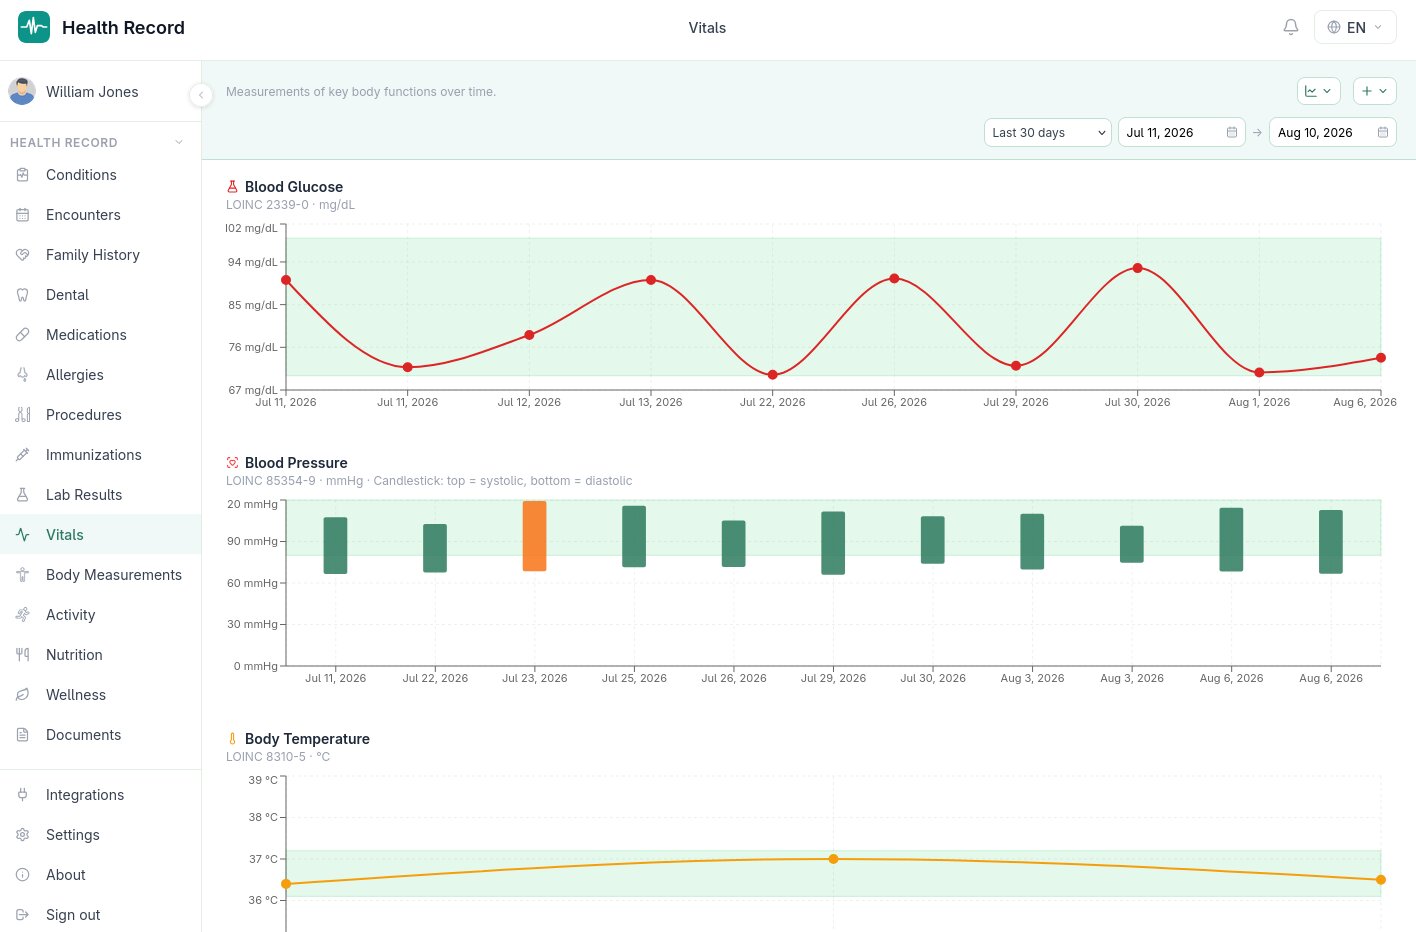Open Family History section
The width and height of the screenshot is (1416, 932).
[100, 255]
